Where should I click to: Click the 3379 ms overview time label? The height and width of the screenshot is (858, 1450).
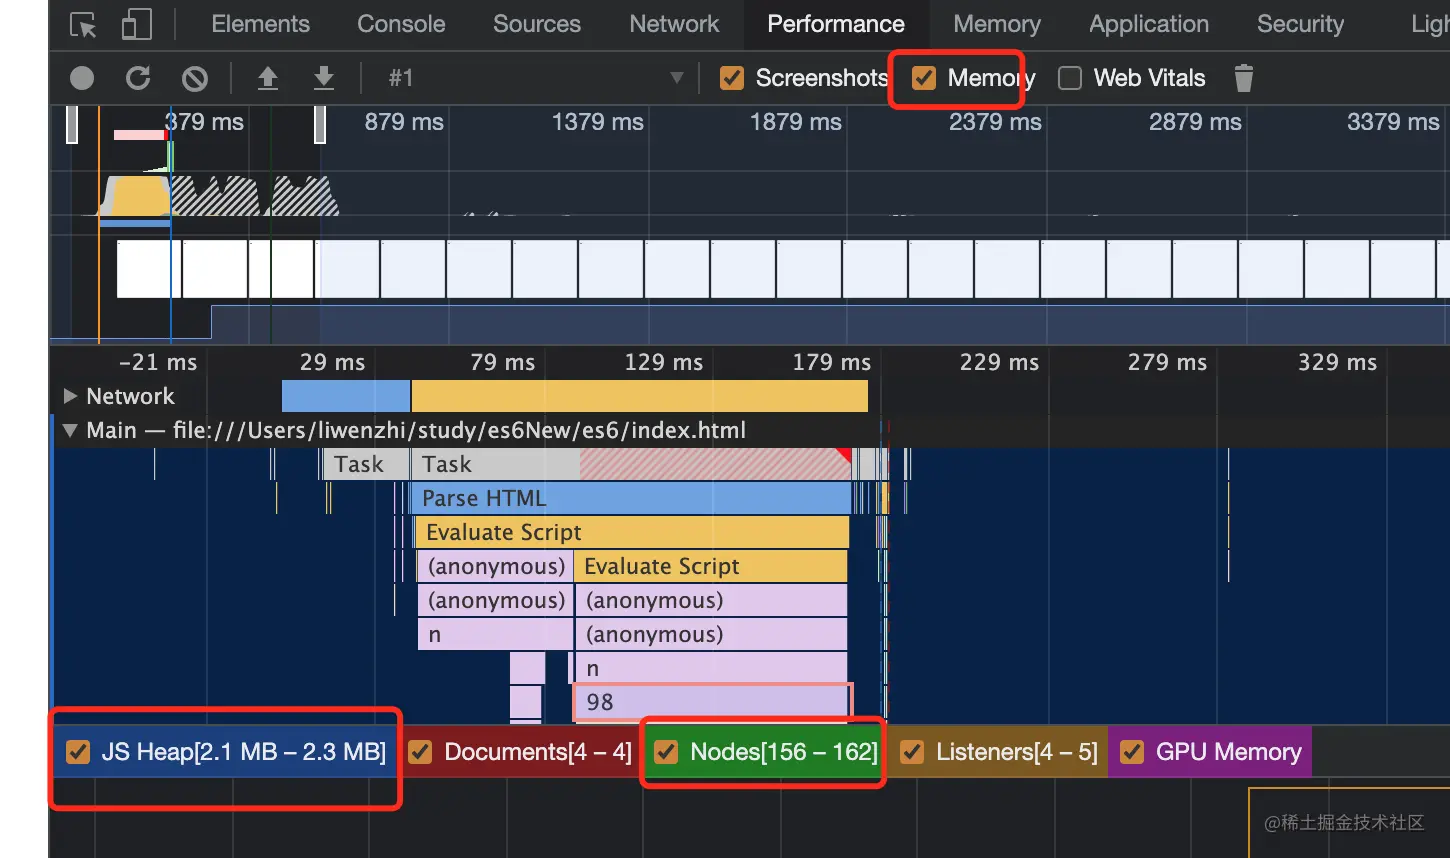tap(1393, 122)
